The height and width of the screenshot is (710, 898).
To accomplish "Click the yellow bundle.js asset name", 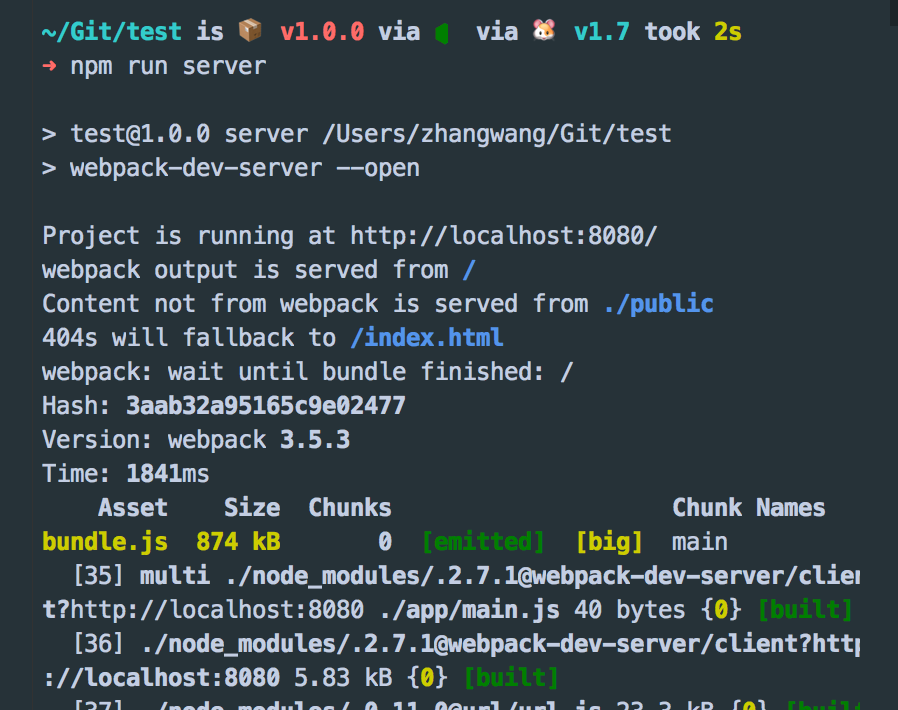I will click(105, 542).
